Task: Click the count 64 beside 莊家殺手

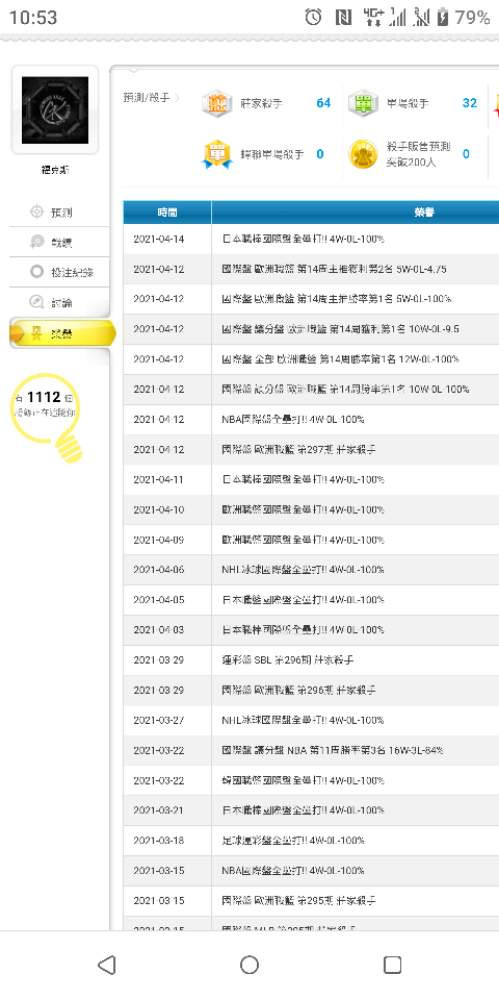Action: [324, 103]
